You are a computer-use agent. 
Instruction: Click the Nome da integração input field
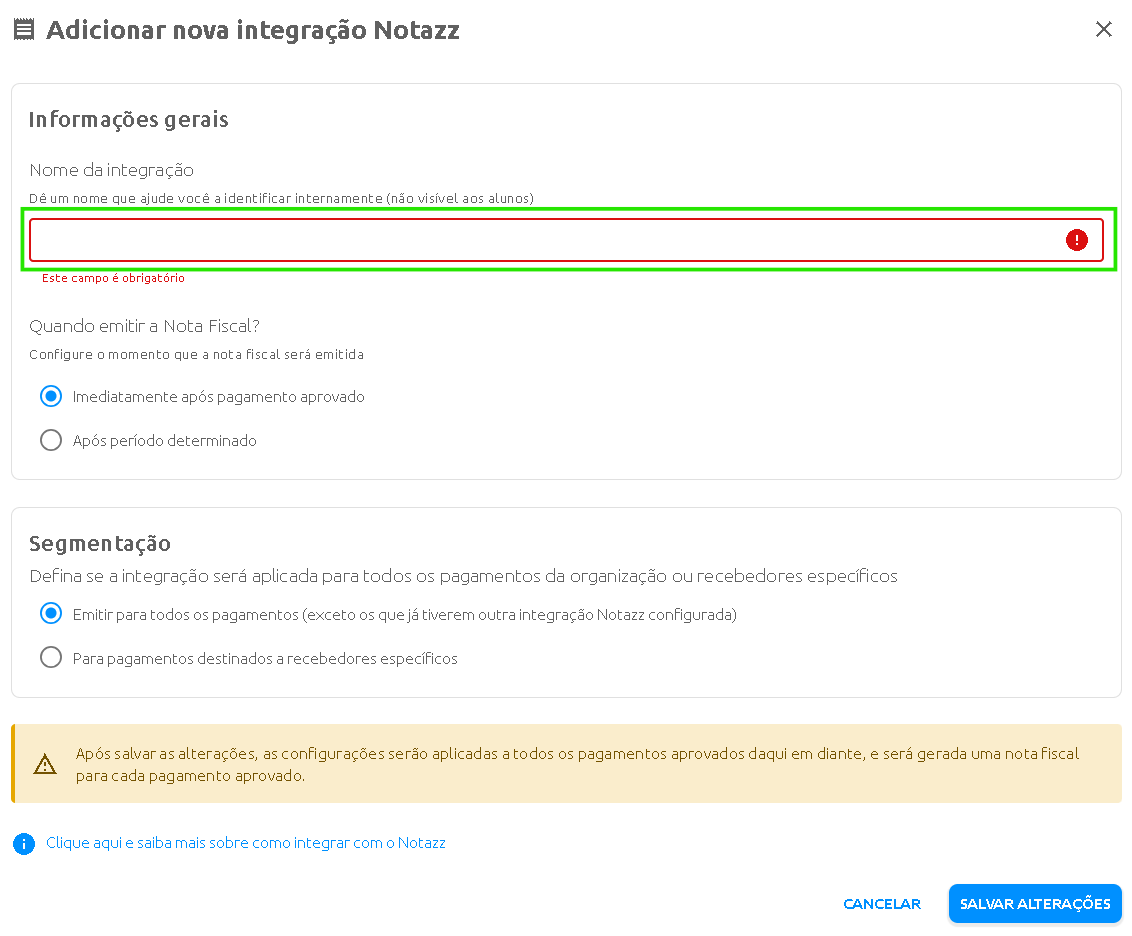pos(566,240)
